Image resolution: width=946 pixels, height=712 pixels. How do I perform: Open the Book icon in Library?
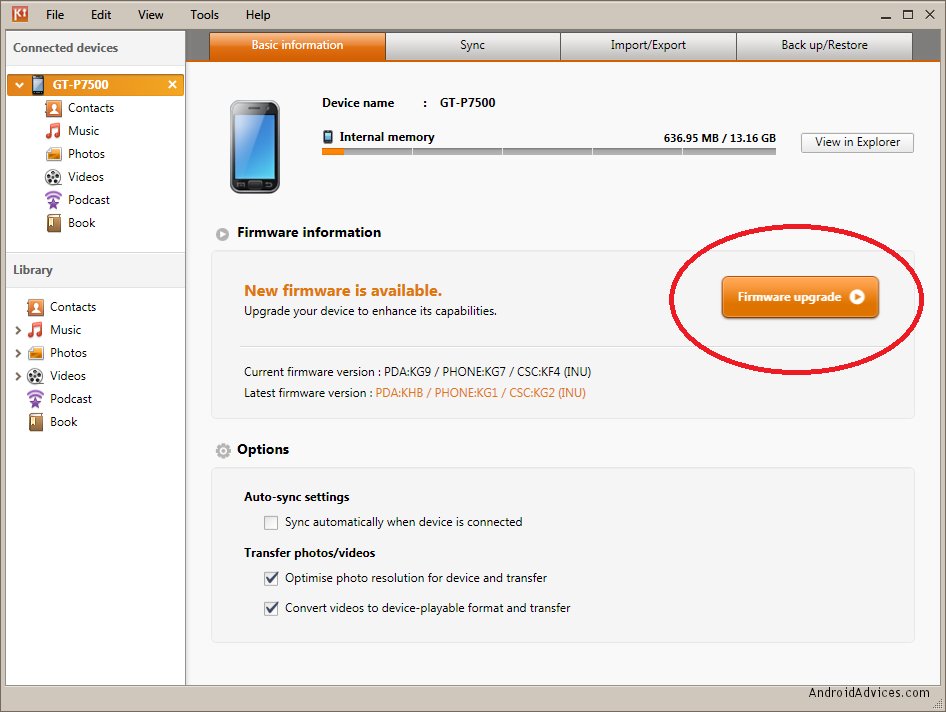(x=36, y=422)
